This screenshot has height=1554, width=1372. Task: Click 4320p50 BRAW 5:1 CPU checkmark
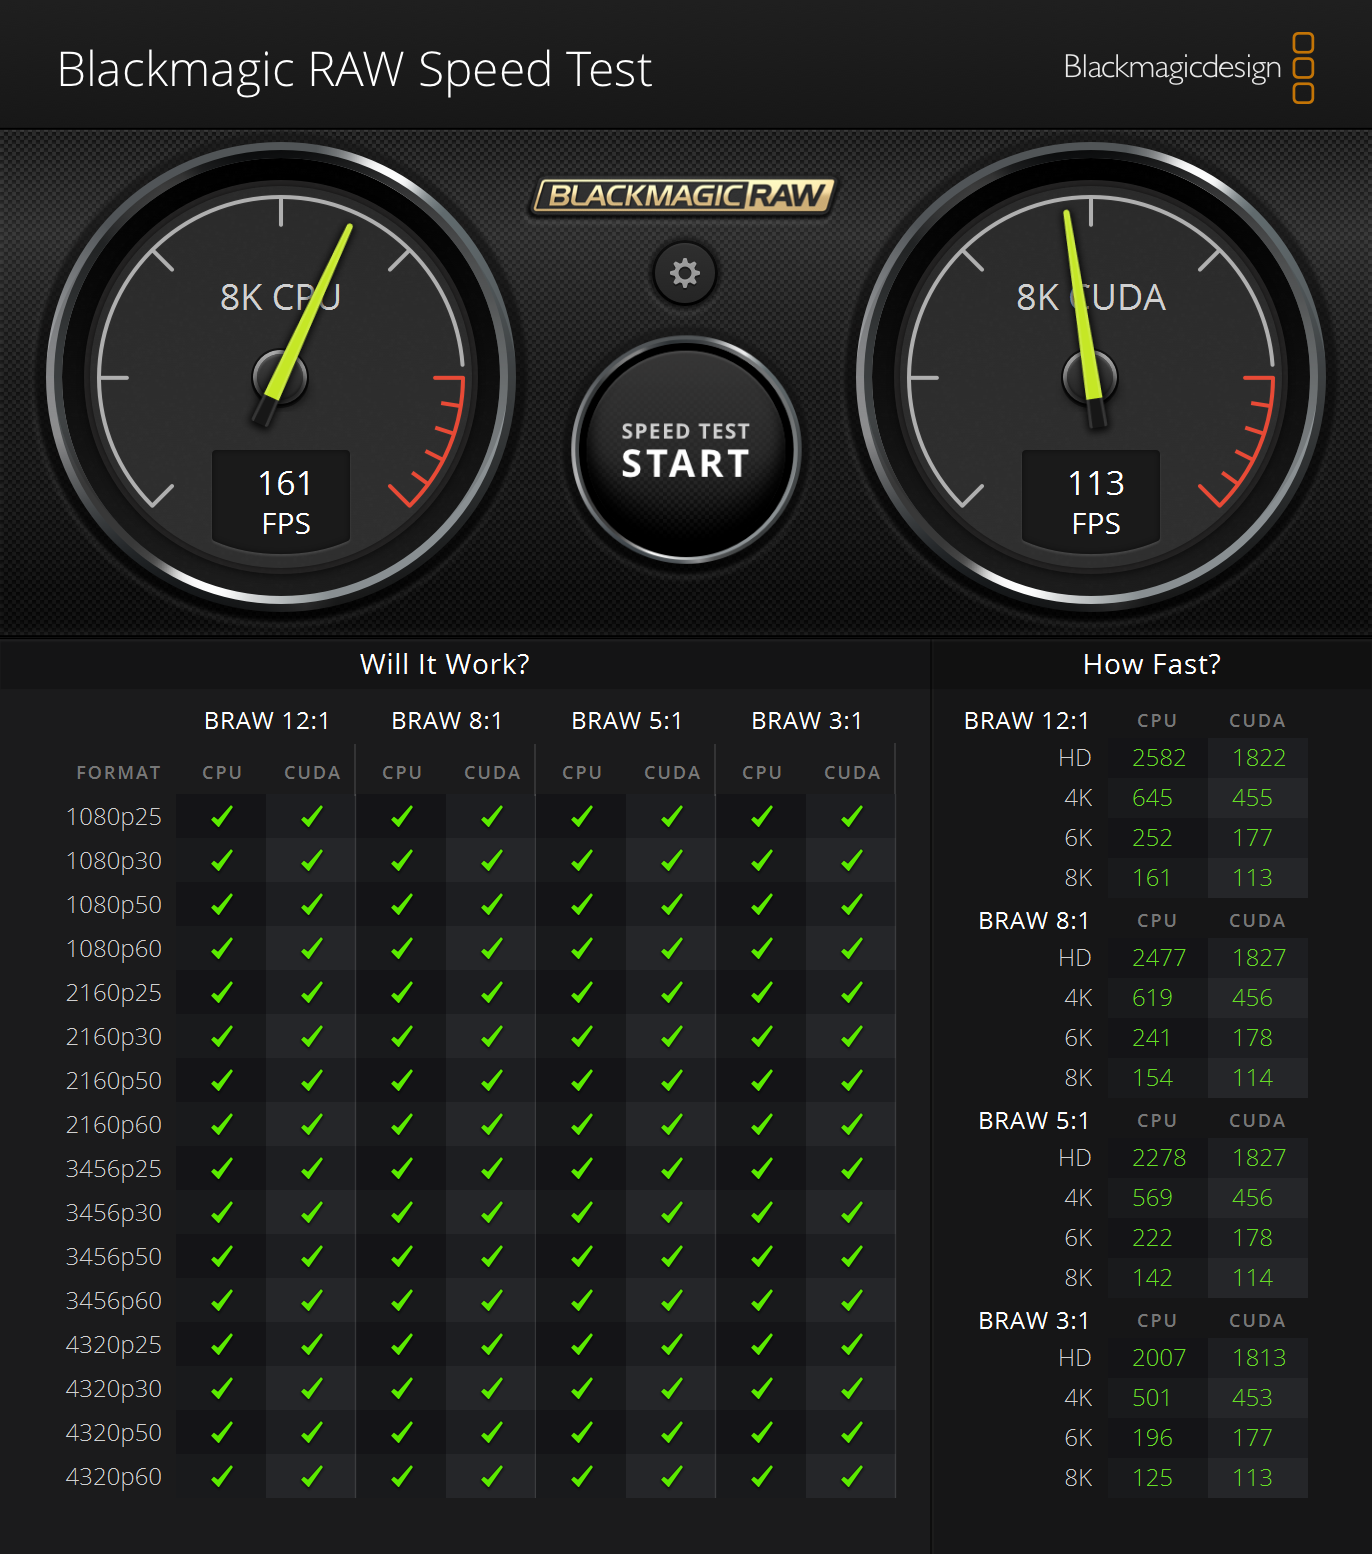tap(582, 1433)
